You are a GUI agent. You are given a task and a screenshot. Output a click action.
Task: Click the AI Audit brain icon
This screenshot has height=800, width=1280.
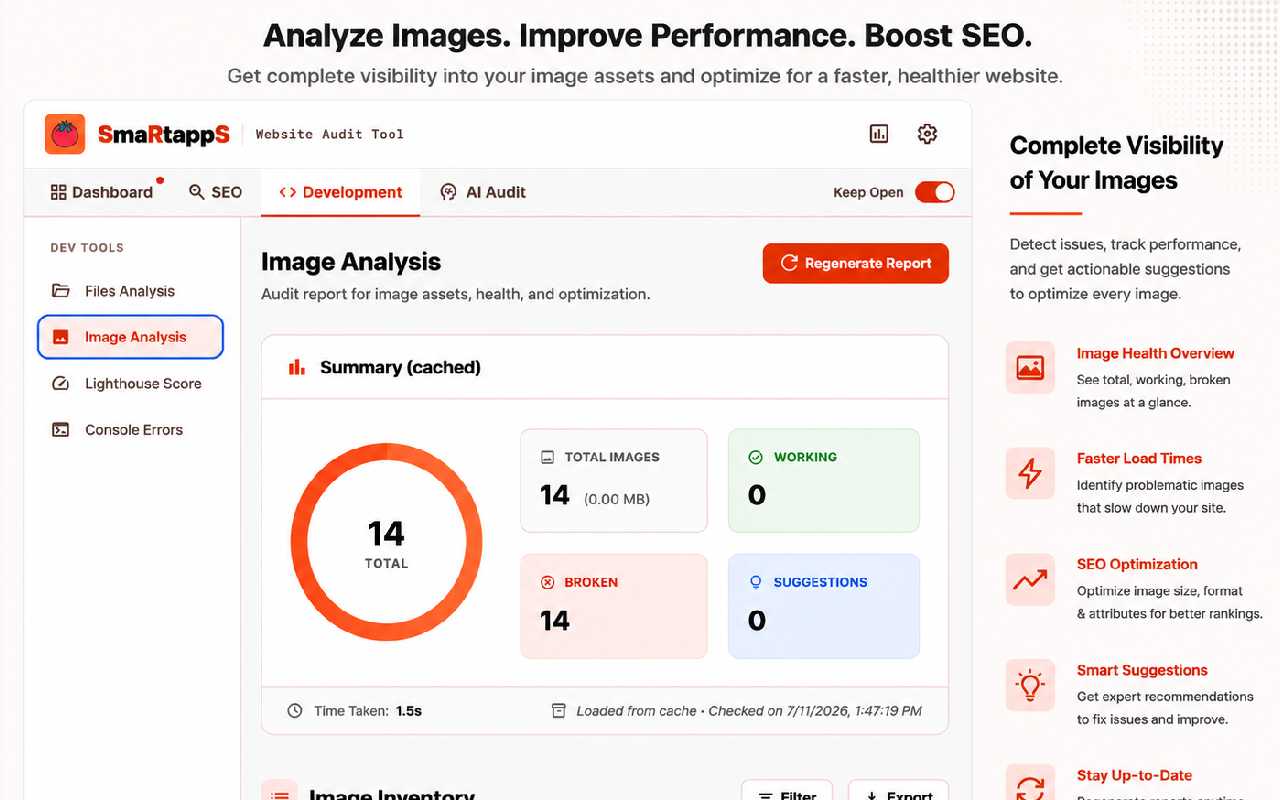448,192
